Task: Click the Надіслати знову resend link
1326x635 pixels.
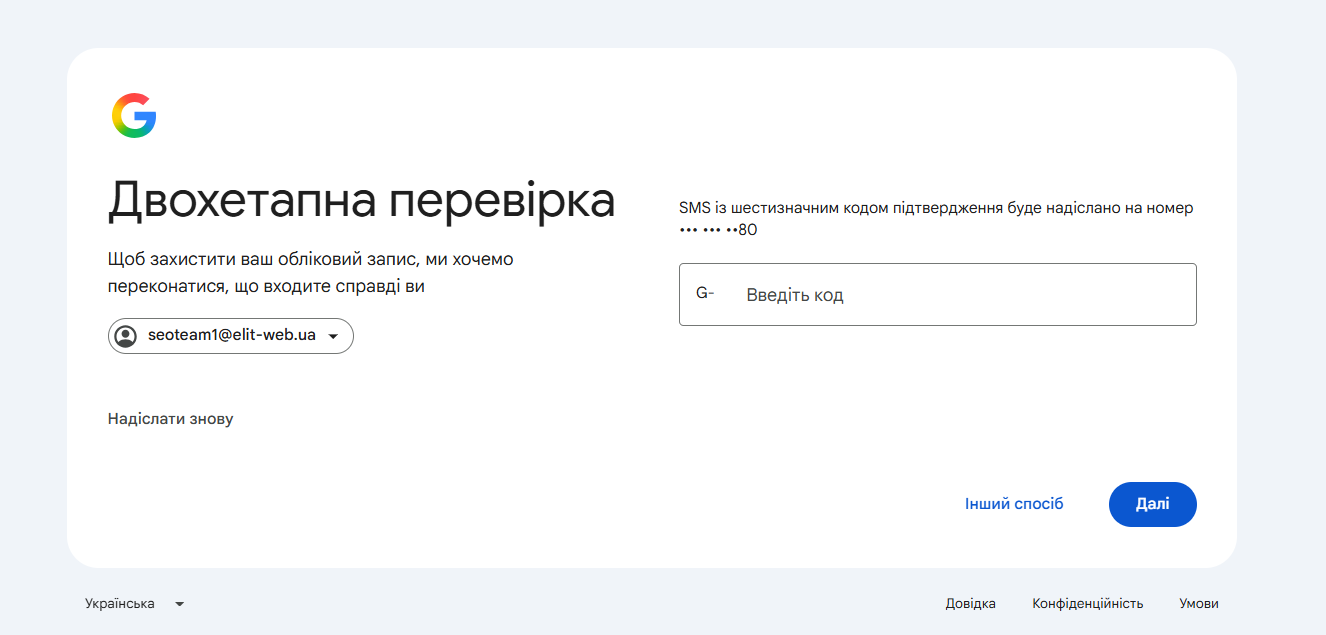Action: pyautogui.click(x=171, y=419)
